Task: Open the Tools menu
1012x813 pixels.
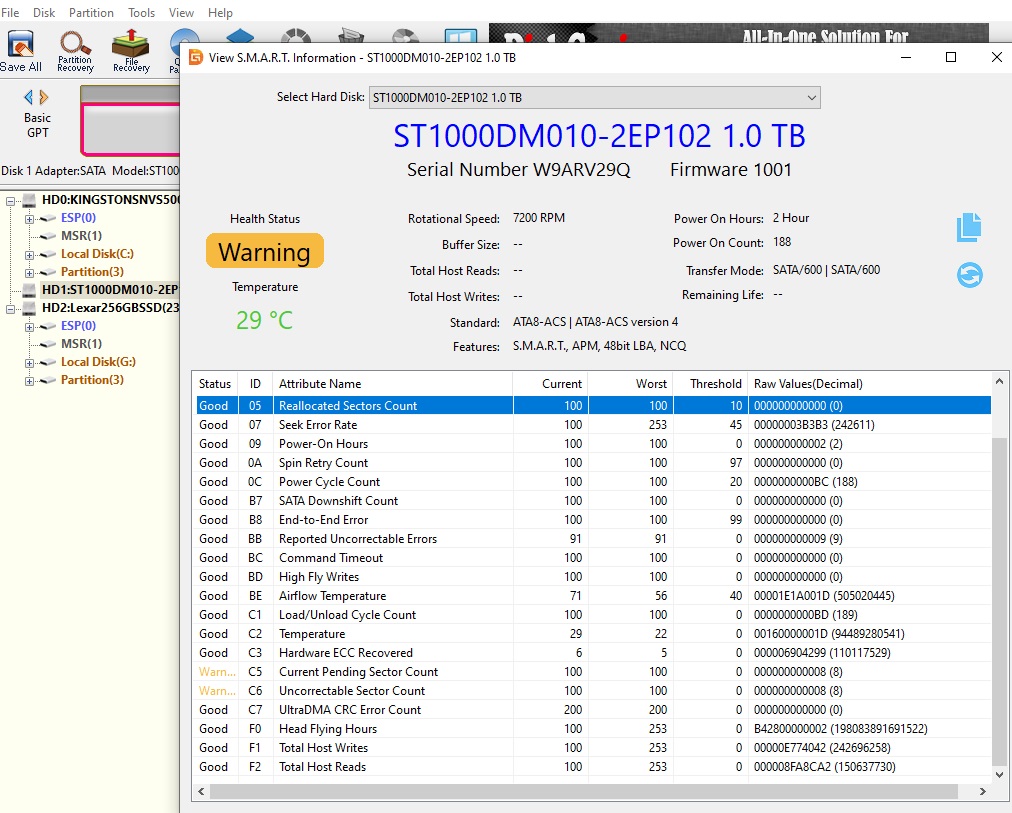Action: coord(141,13)
